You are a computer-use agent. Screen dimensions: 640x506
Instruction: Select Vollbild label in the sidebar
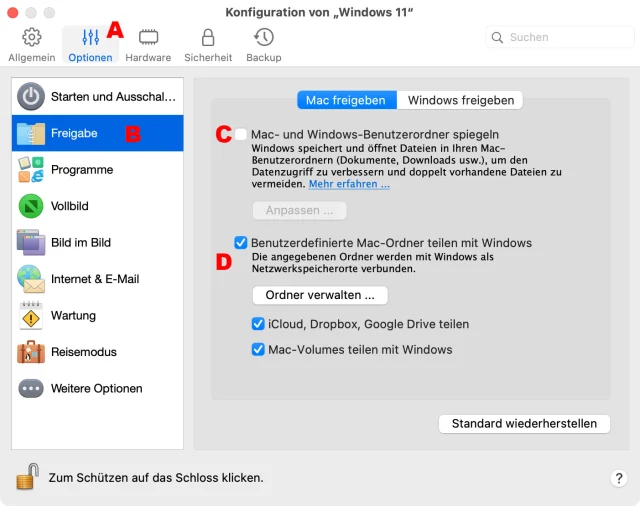pos(69,206)
